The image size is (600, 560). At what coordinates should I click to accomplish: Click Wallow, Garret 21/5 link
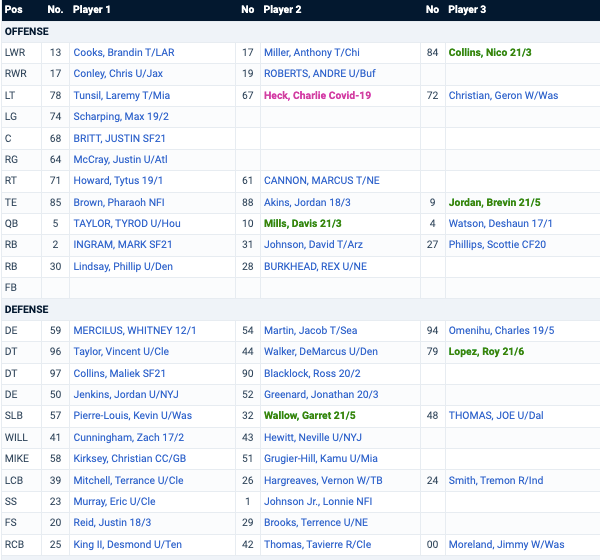310,415
